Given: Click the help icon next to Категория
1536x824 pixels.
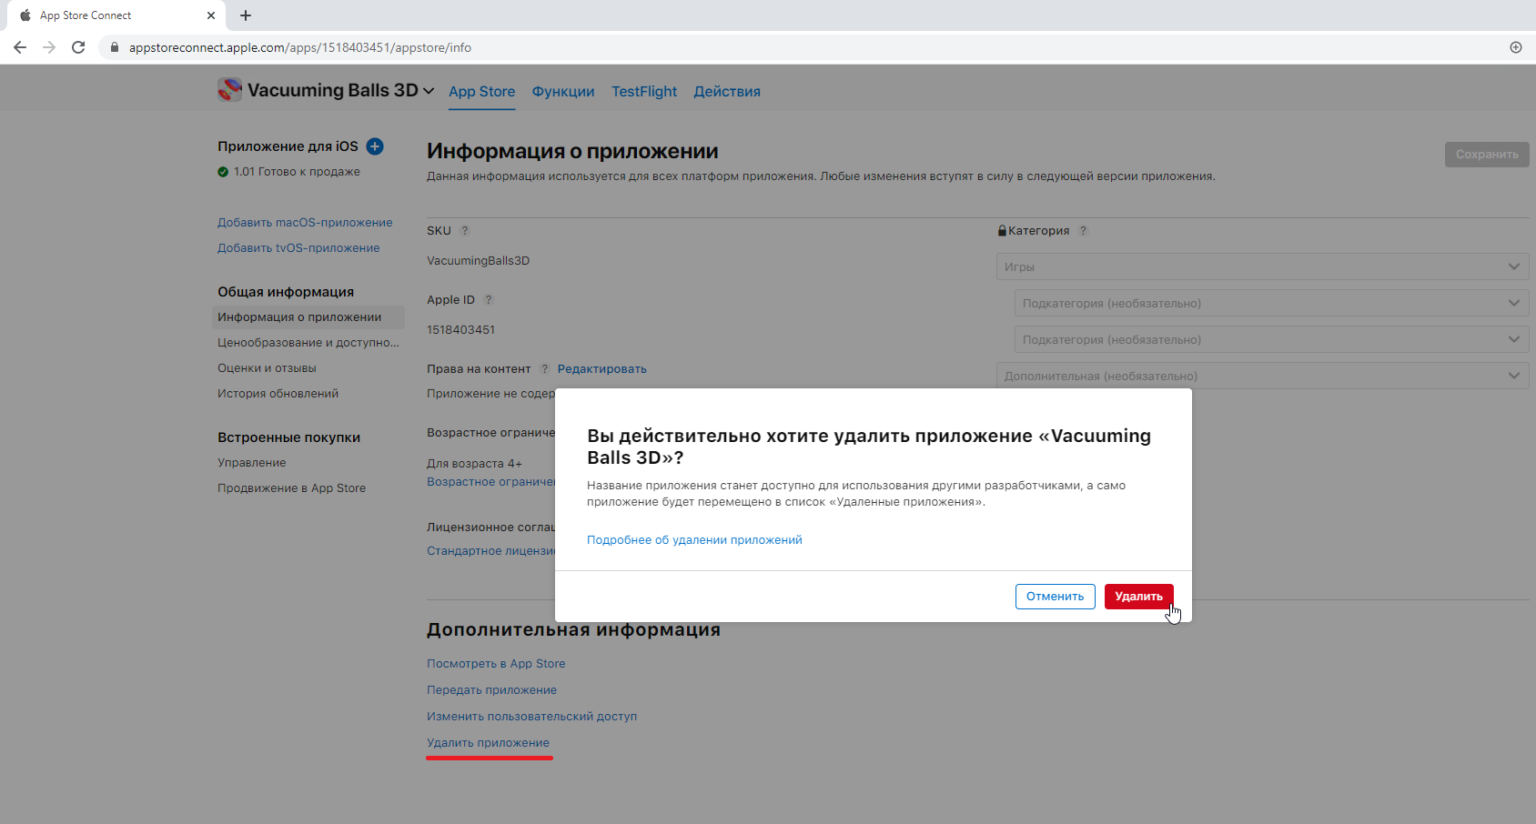Looking at the screenshot, I should coord(1083,231).
